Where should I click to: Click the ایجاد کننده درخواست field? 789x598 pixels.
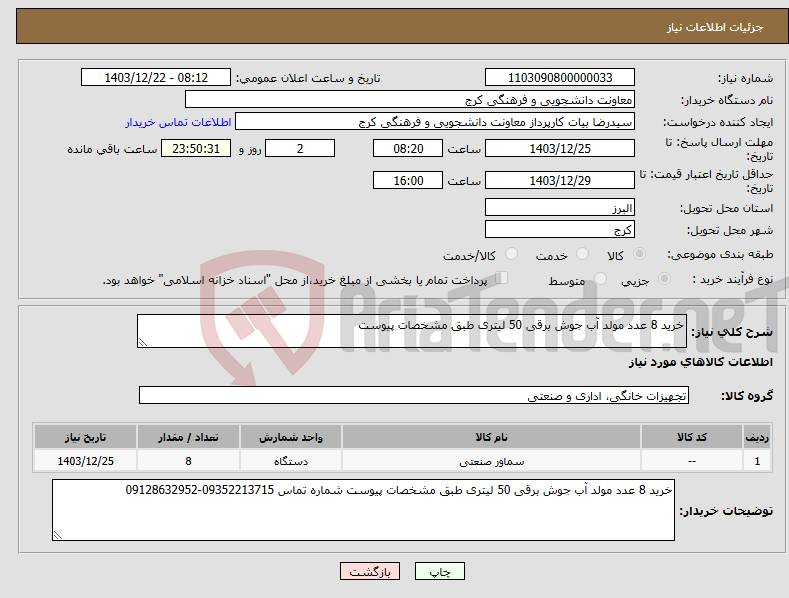coord(435,122)
